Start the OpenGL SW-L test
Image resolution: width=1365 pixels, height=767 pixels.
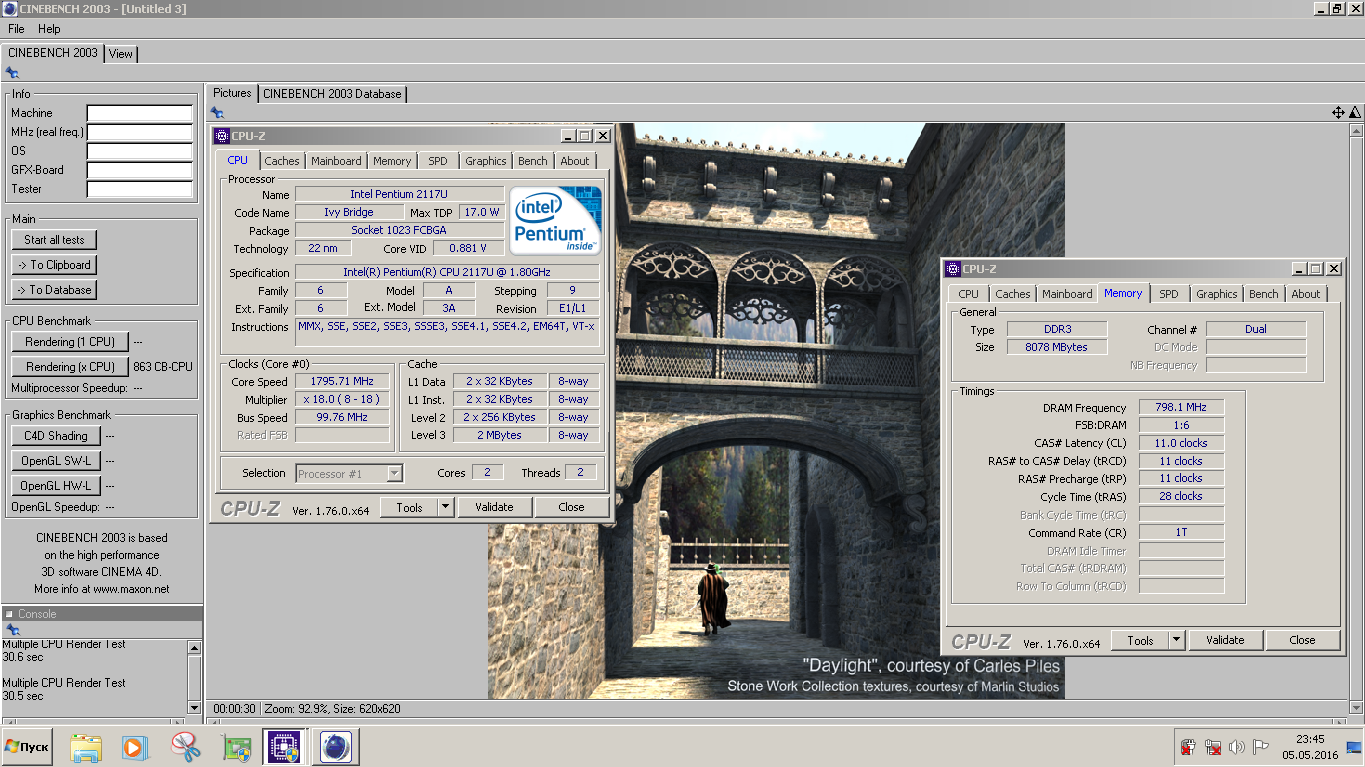click(56, 461)
